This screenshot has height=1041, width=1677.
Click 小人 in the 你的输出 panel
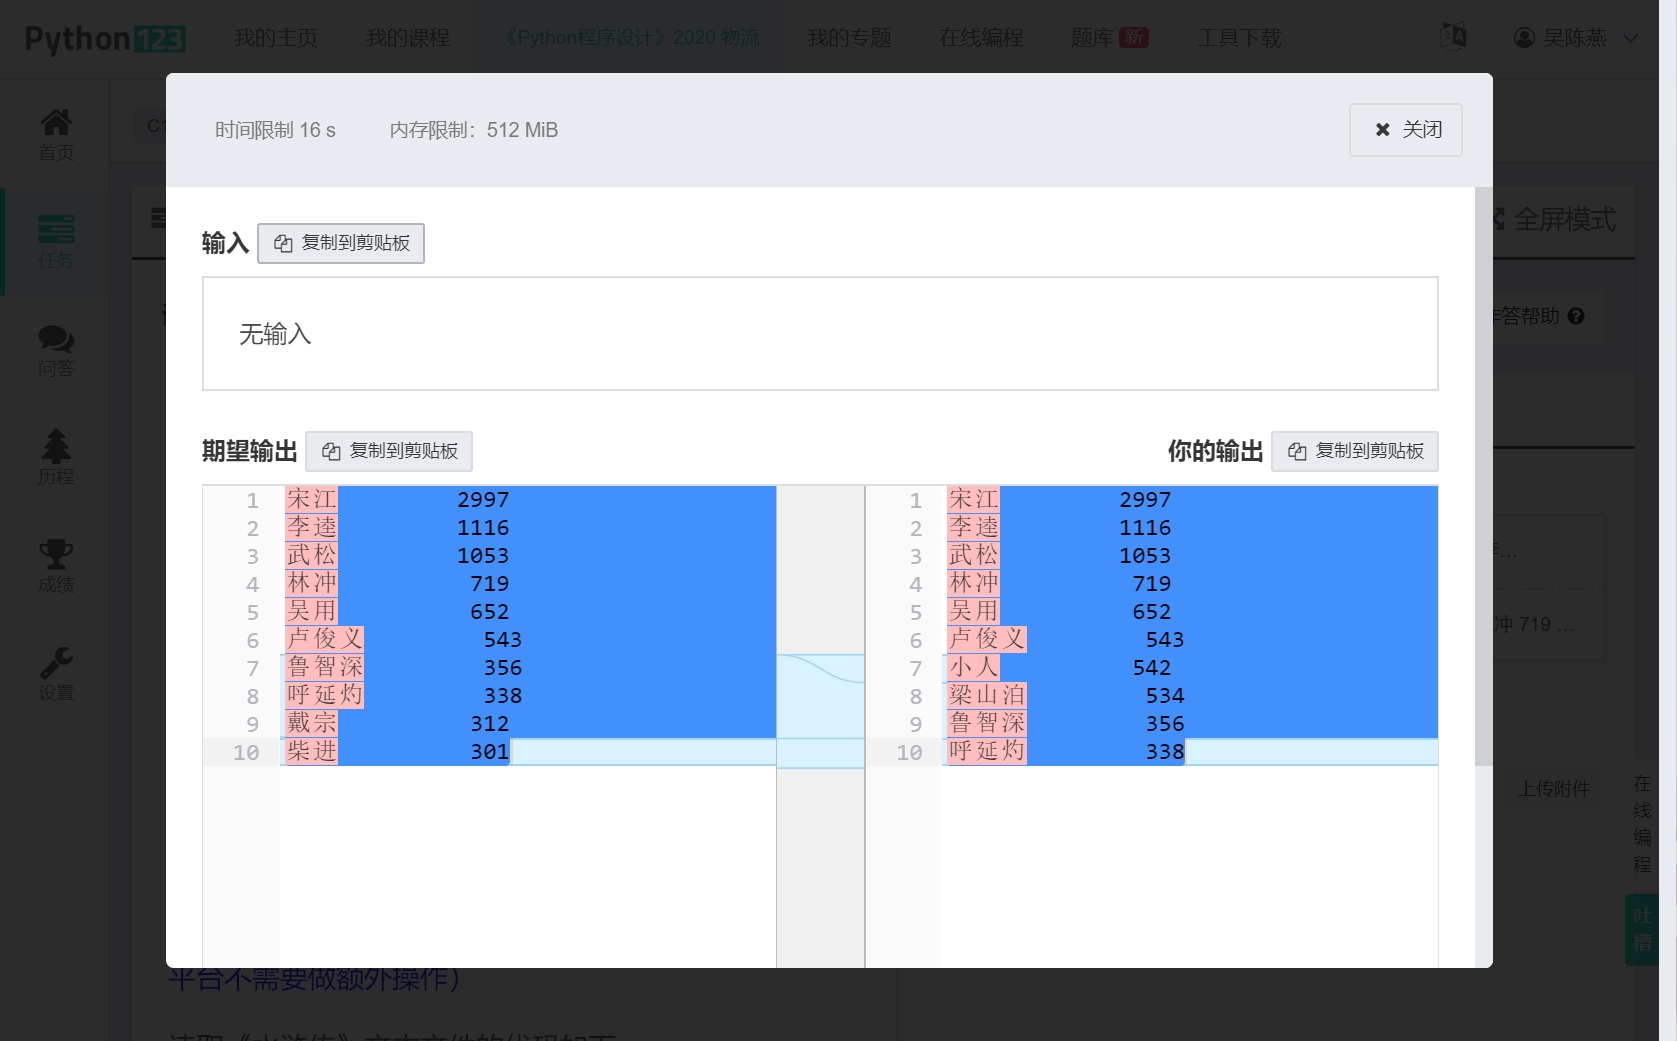pyautogui.click(x=973, y=667)
